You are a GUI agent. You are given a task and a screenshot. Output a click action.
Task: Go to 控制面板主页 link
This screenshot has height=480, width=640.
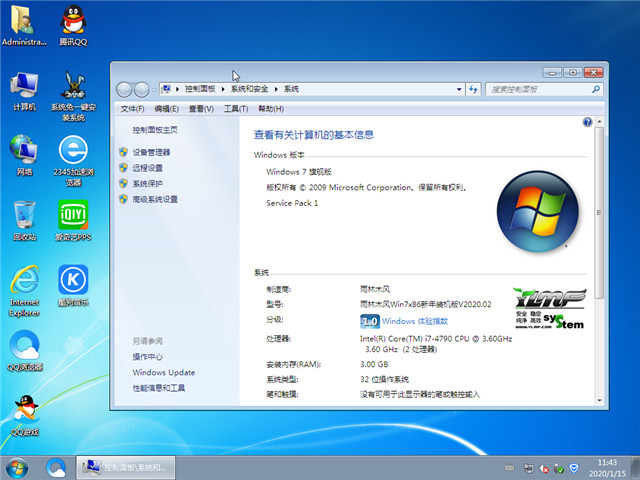click(x=155, y=130)
